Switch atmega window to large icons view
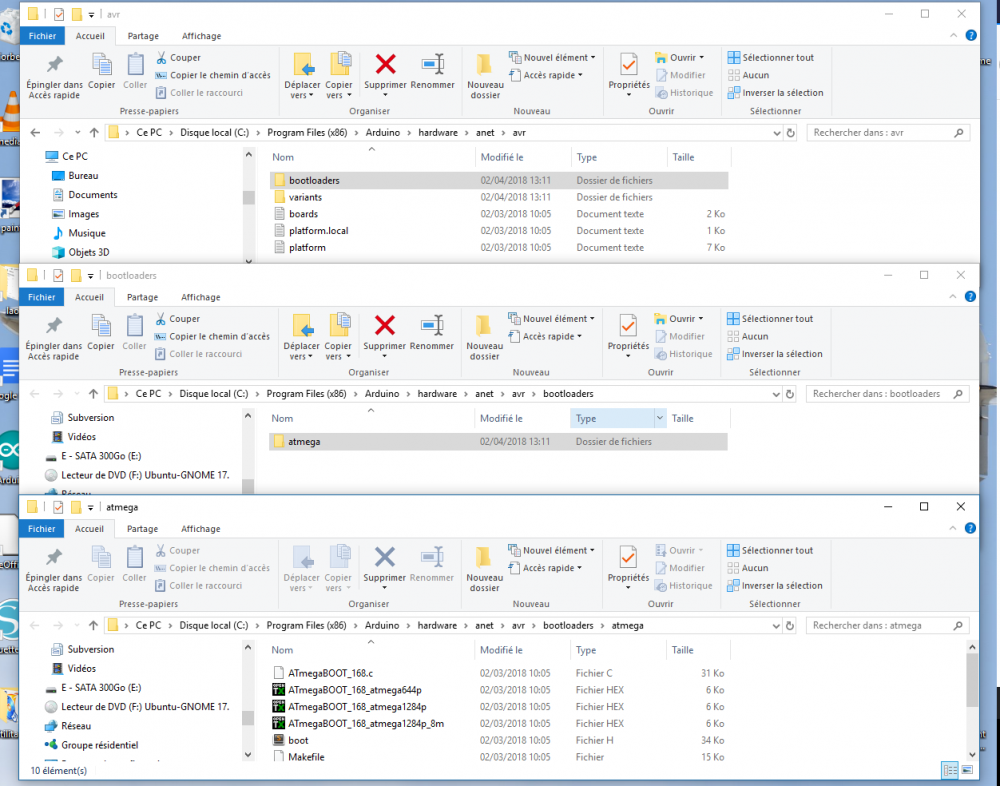The image size is (1000, 786). pos(967,770)
